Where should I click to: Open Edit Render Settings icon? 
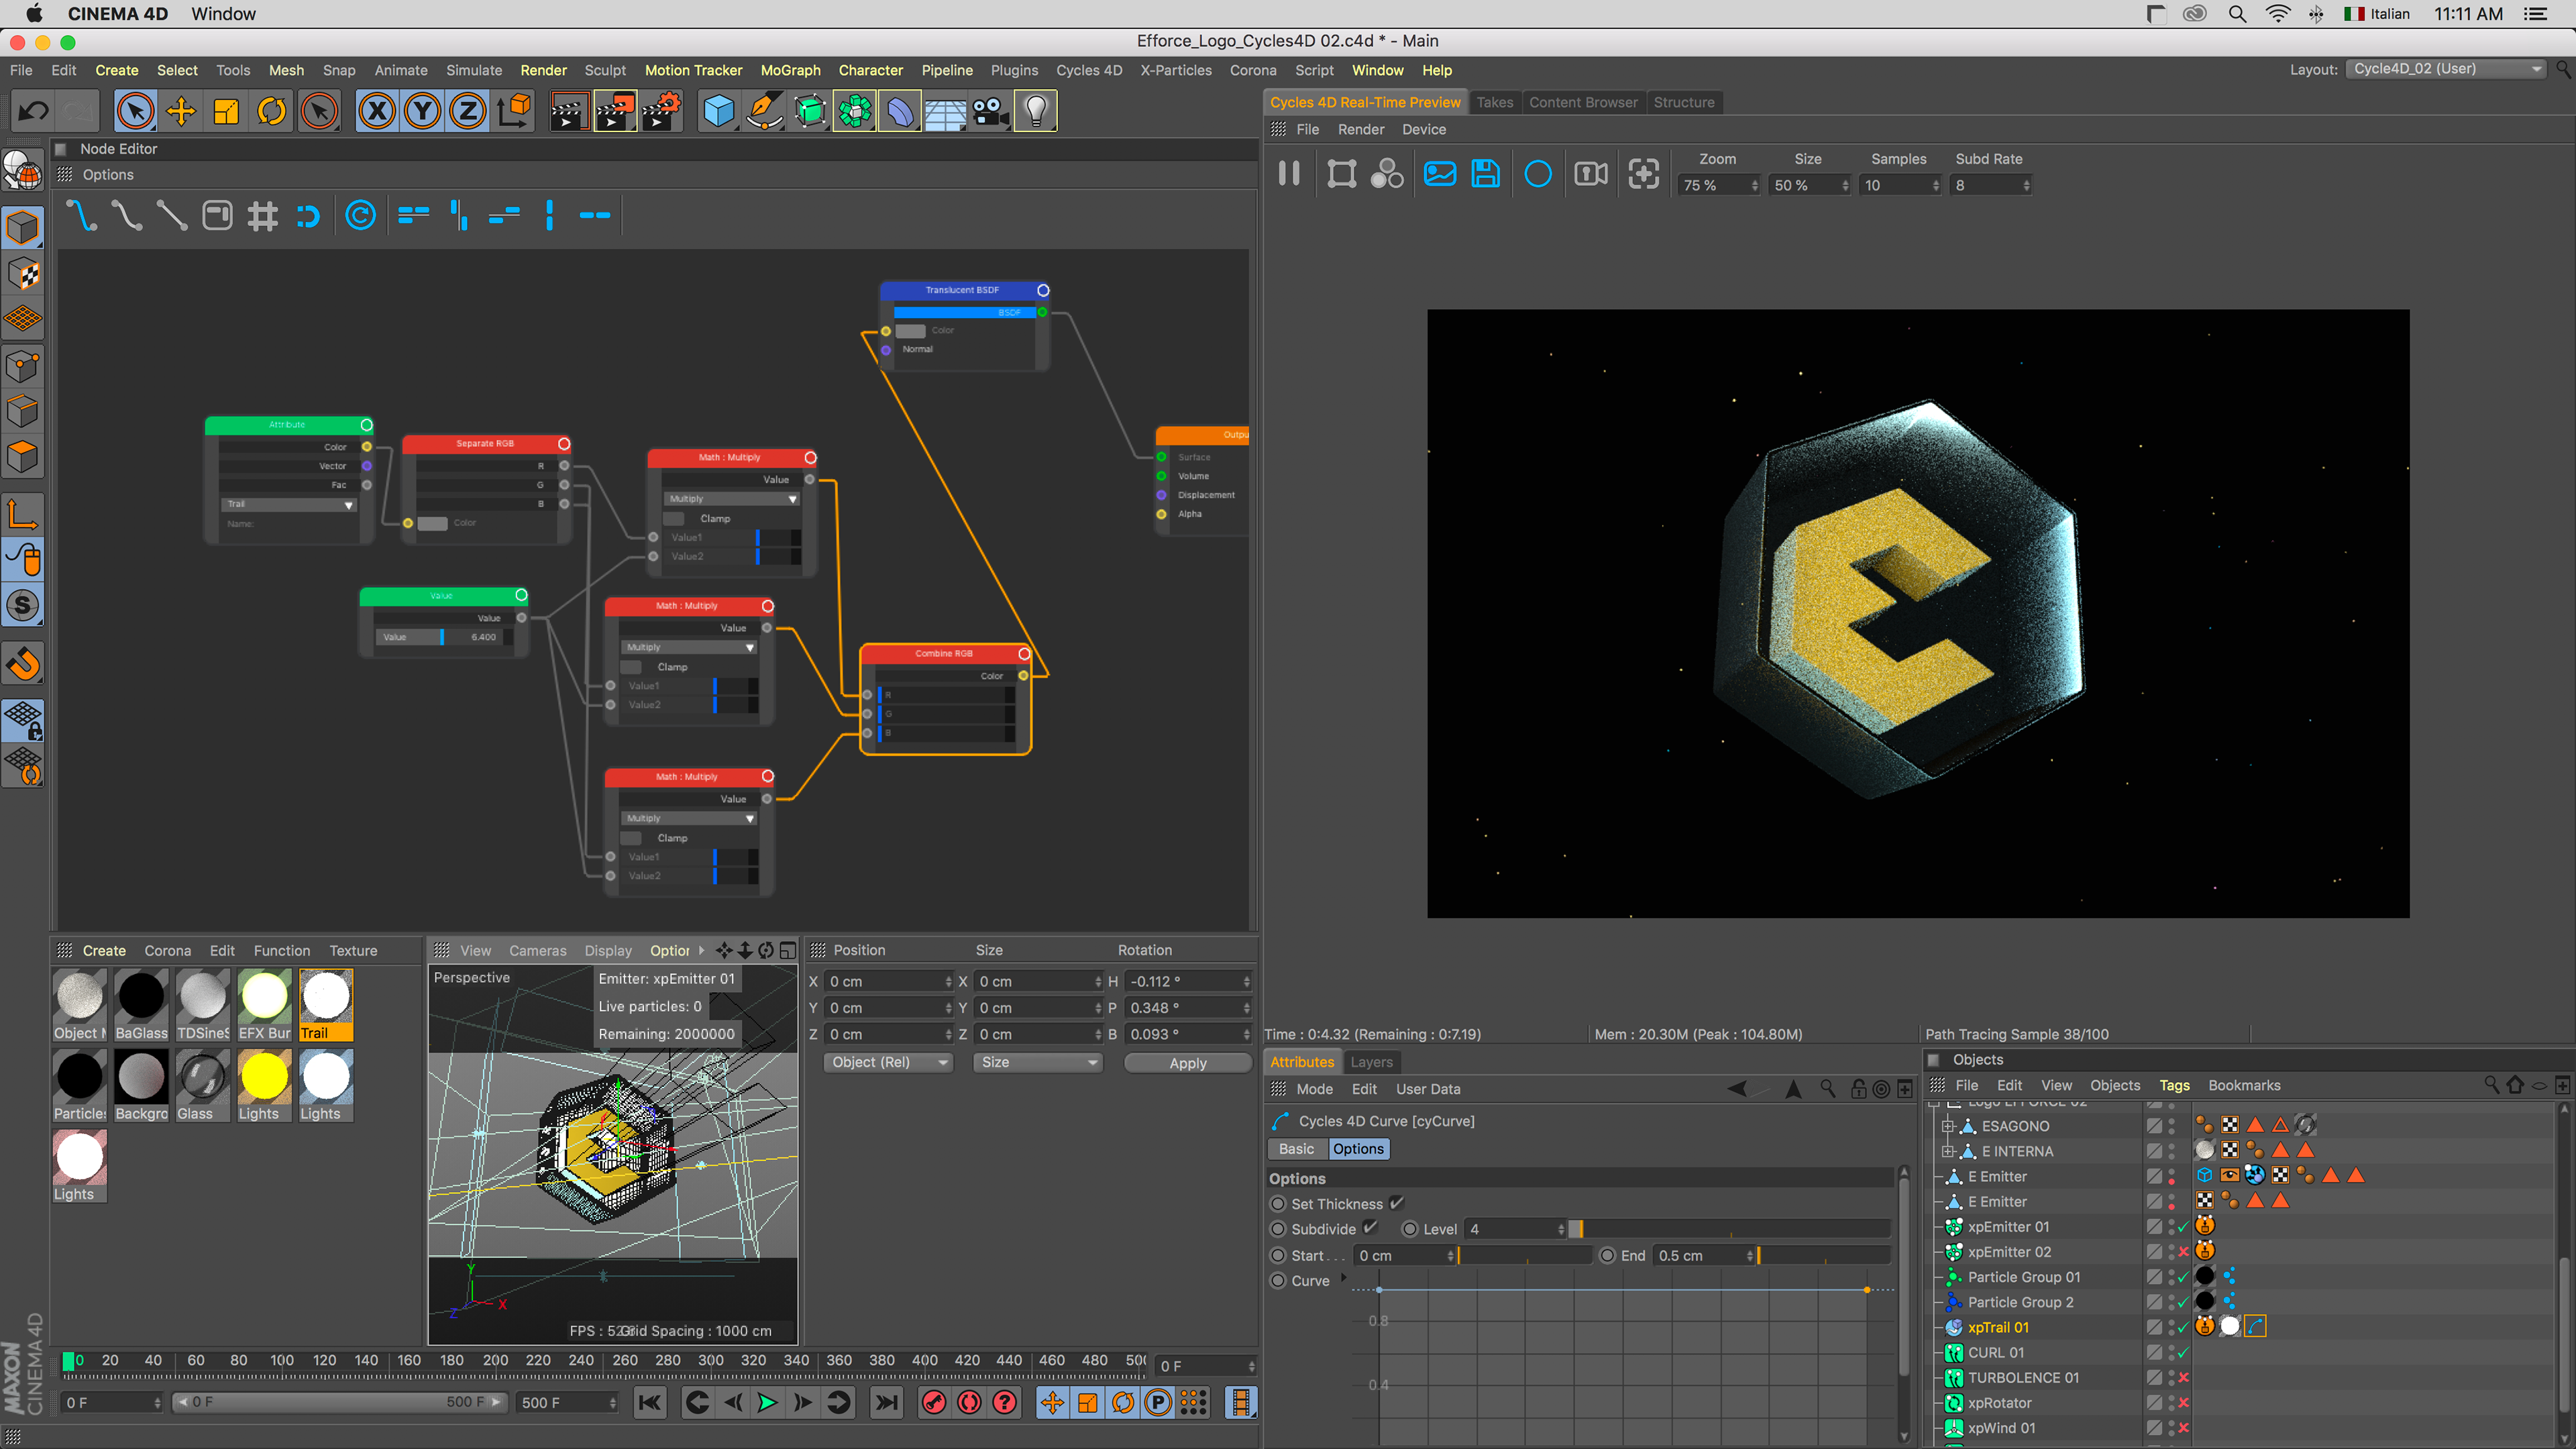tap(661, 111)
